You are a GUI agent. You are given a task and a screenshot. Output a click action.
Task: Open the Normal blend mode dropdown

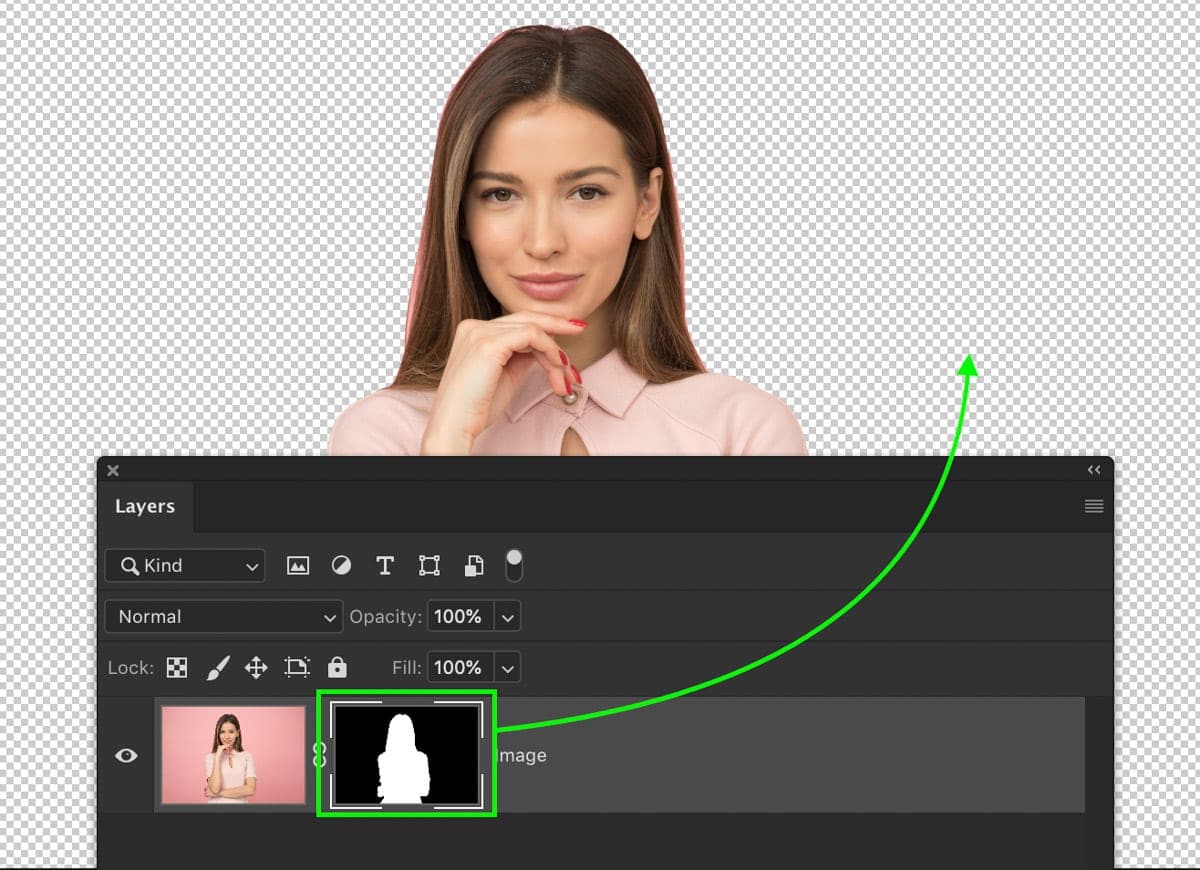224,617
